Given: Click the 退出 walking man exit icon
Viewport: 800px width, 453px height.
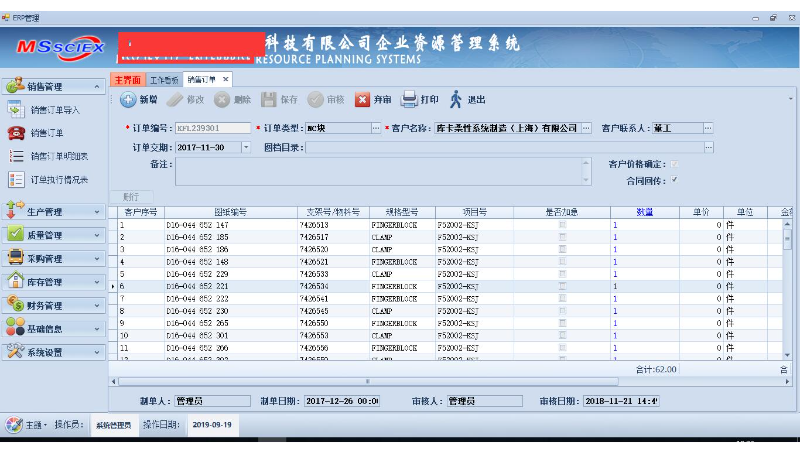Looking at the screenshot, I should coord(456,99).
